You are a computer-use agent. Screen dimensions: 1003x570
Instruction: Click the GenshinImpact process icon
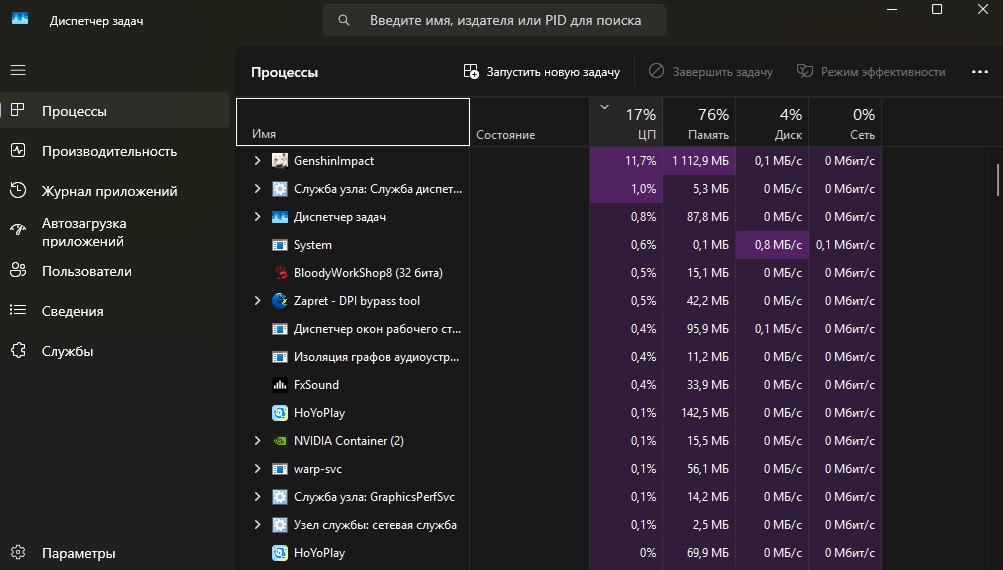[280, 161]
